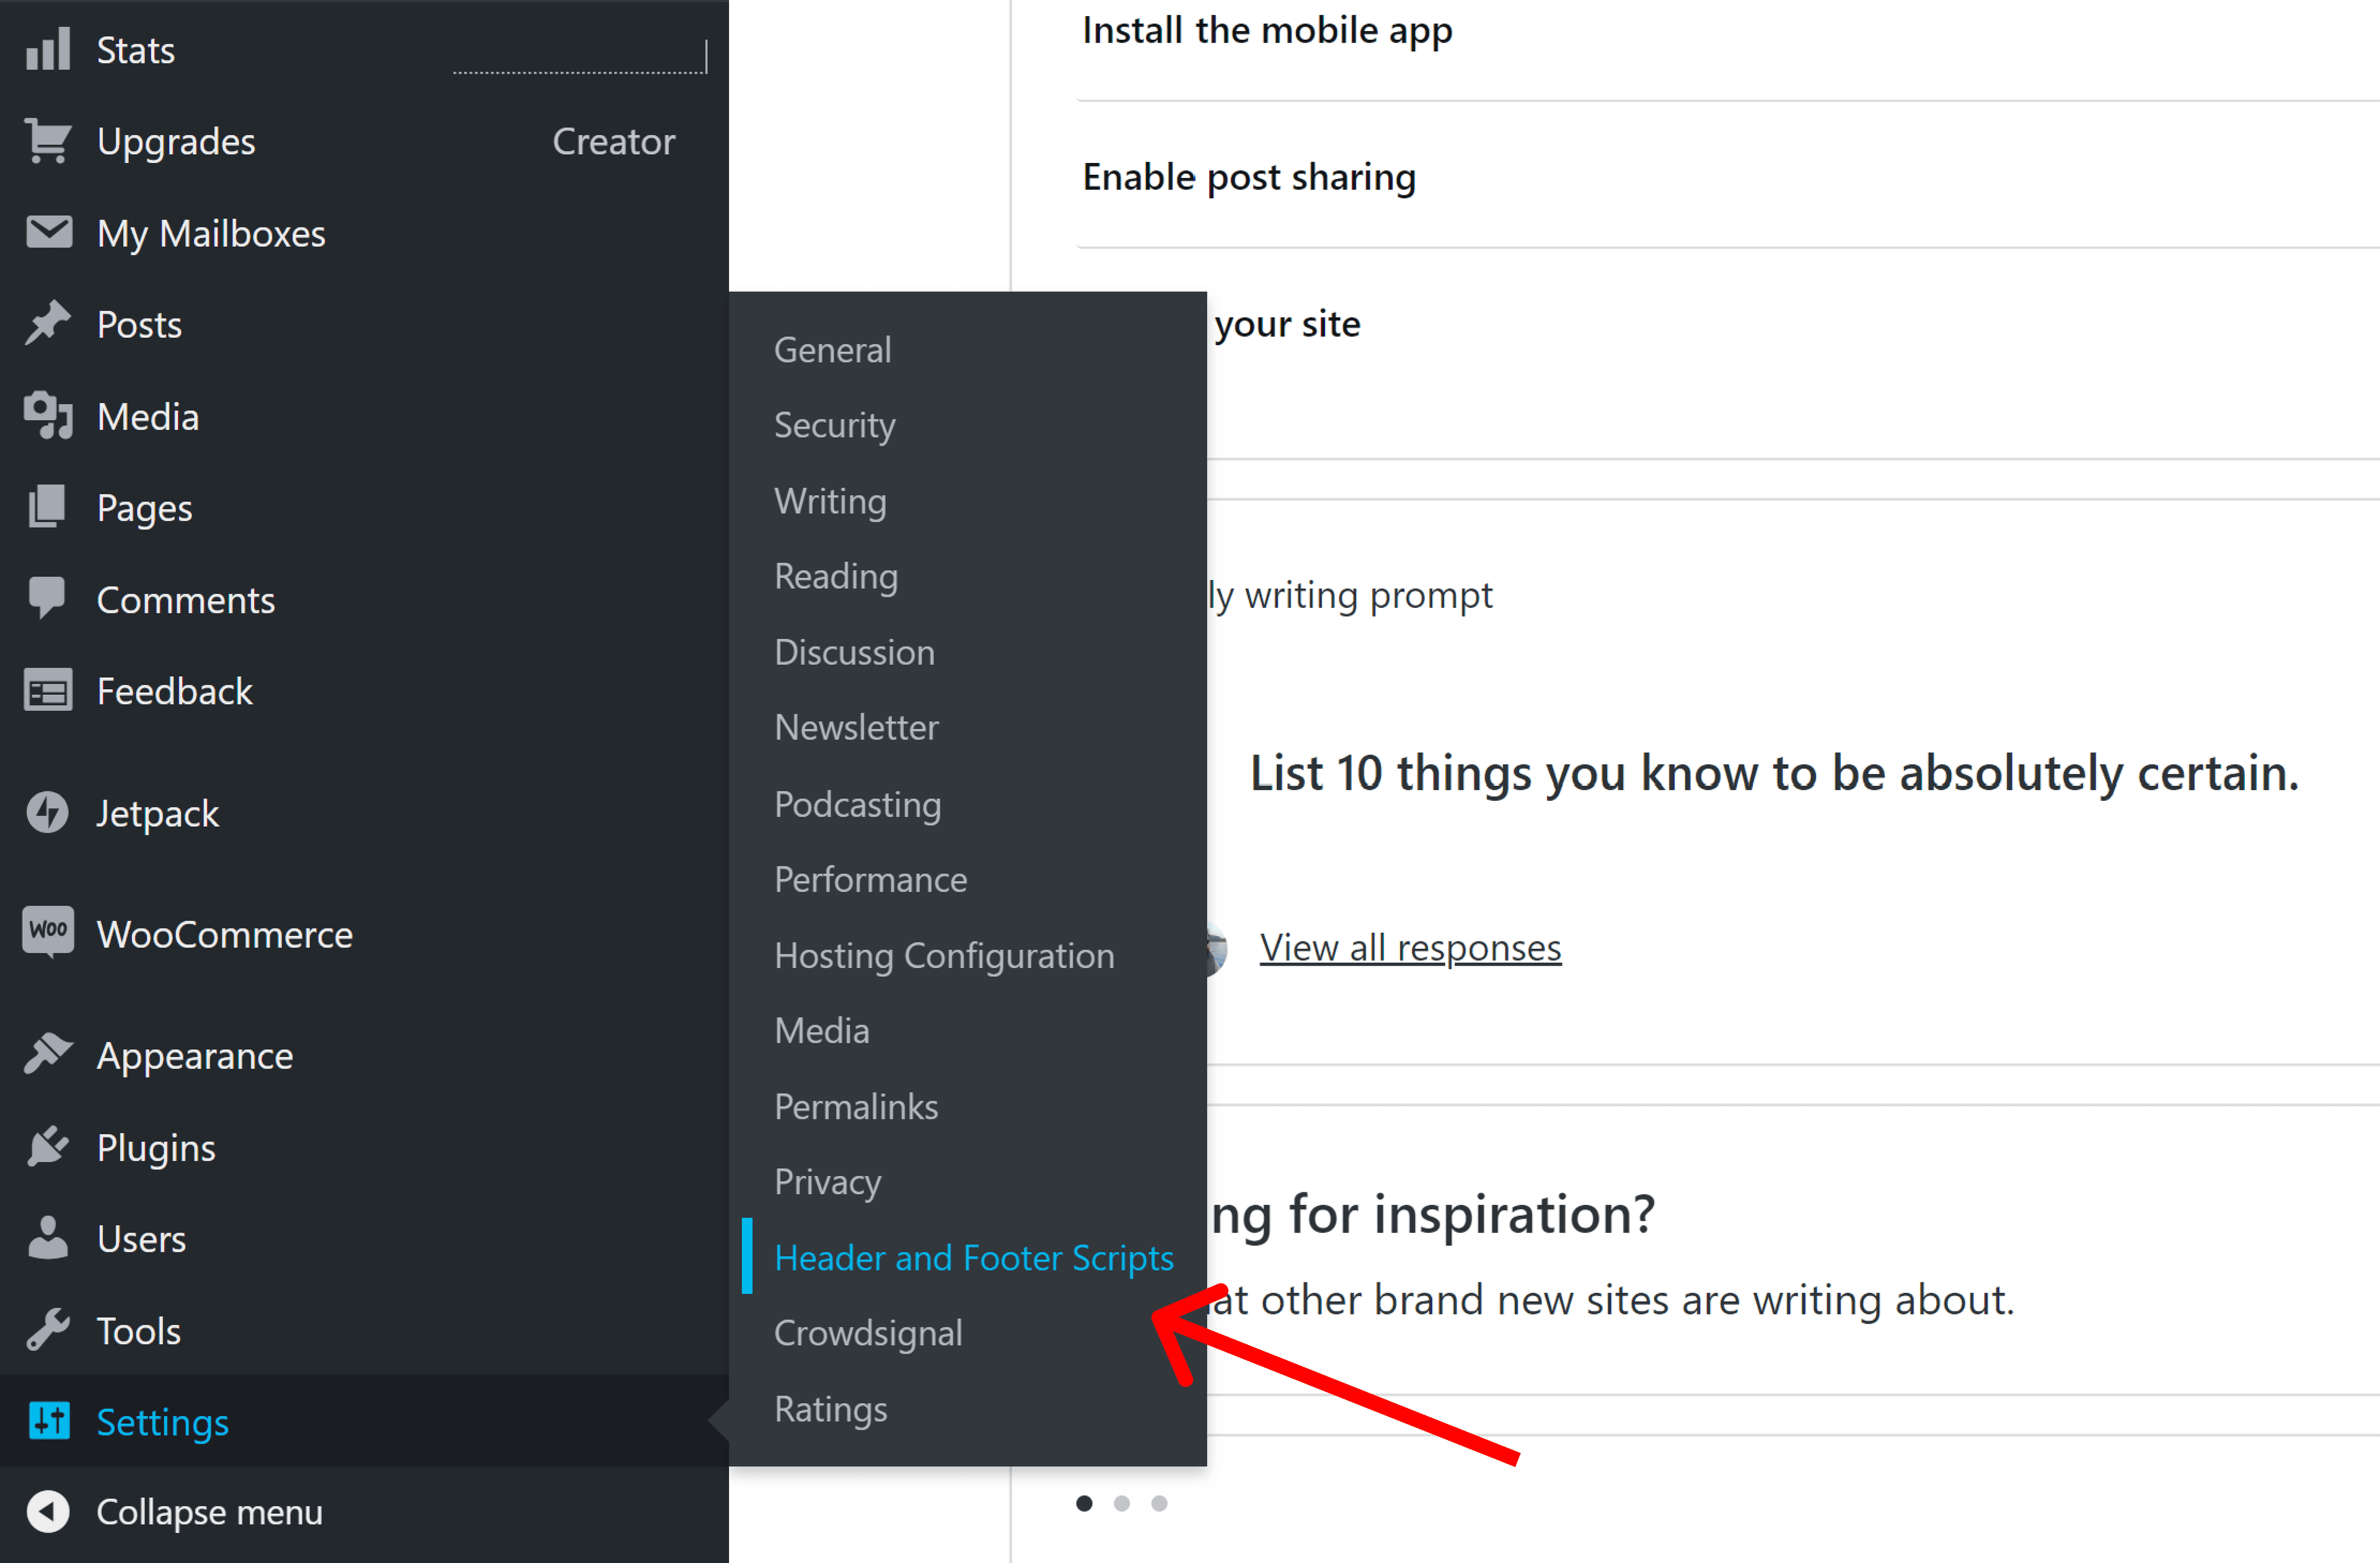This screenshot has height=1563, width=2380.
Task: Select Header and Footer Scripts option
Action: (971, 1257)
